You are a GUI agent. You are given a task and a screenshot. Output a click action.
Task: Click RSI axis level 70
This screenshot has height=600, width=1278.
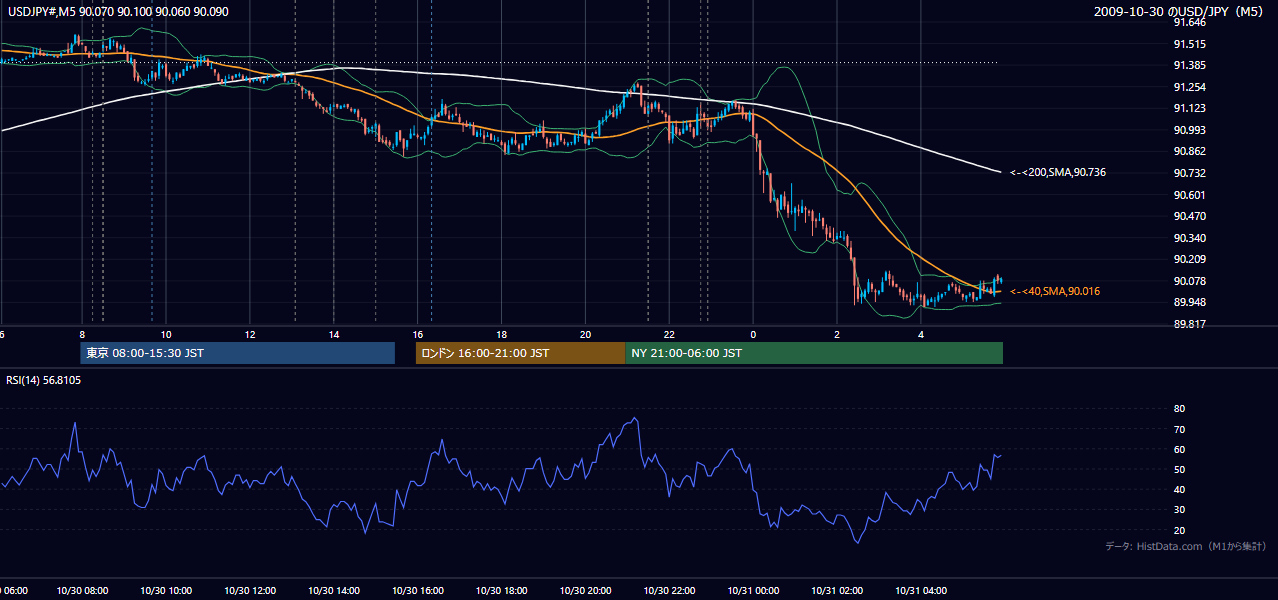[x=1179, y=429]
